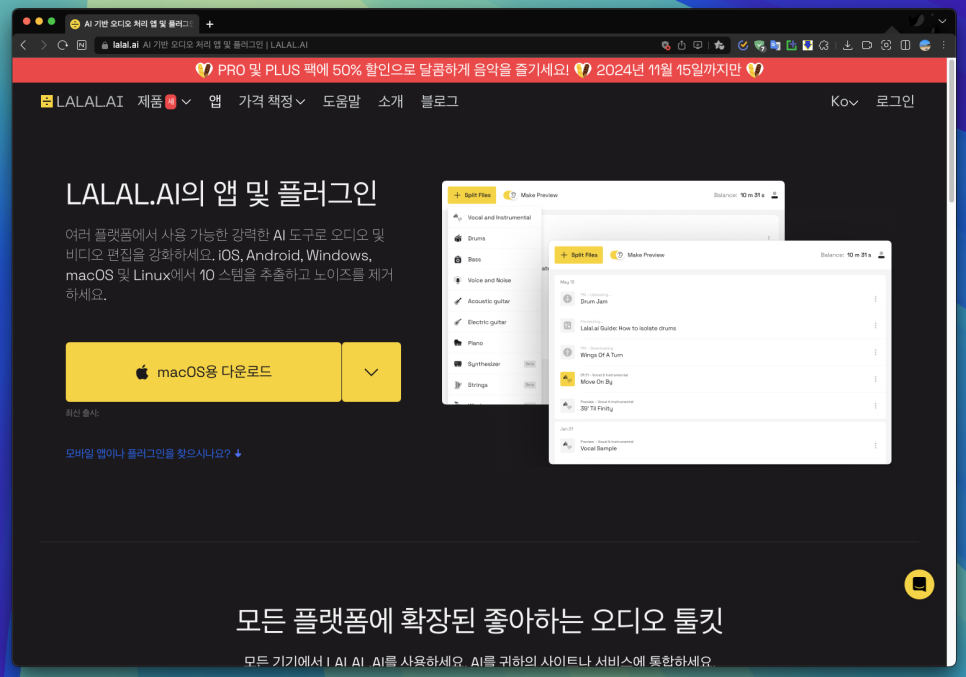Go to the 앱 nav item
This screenshot has height=677, width=966.
(x=215, y=101)
